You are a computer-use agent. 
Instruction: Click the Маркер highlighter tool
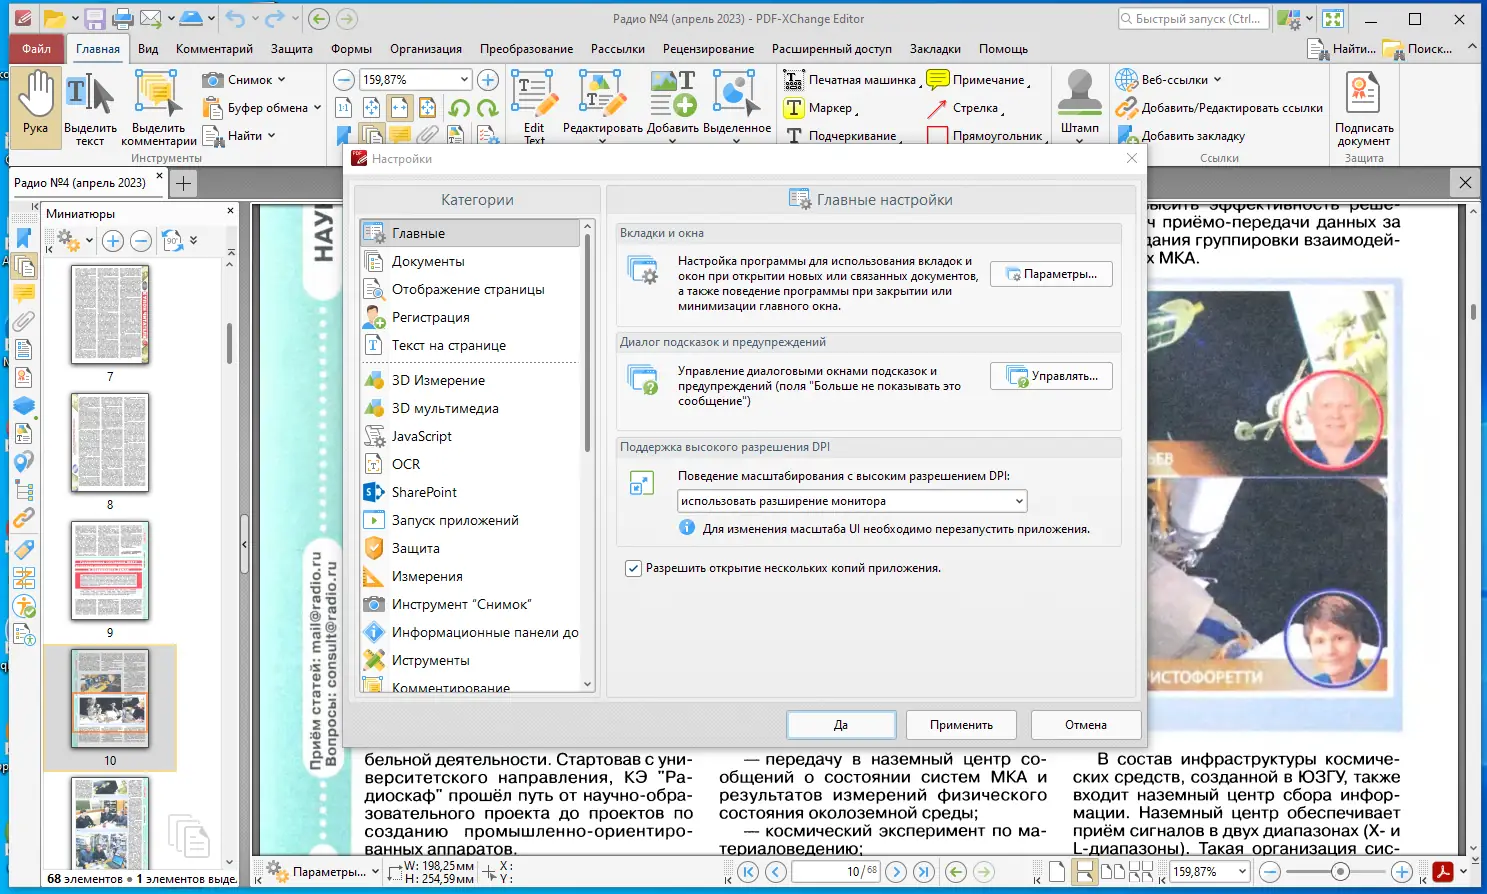pos(820,108)
